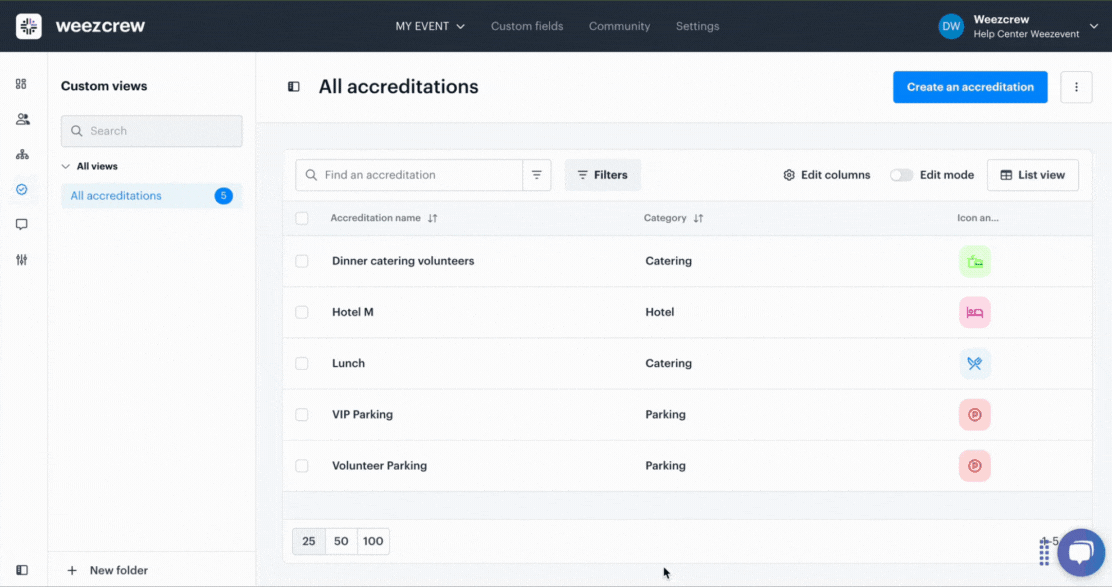Image resolution: width=1112 pixels, height=587 pixels.
Task: Sort by Category arrows
Action: coord(699,218)
